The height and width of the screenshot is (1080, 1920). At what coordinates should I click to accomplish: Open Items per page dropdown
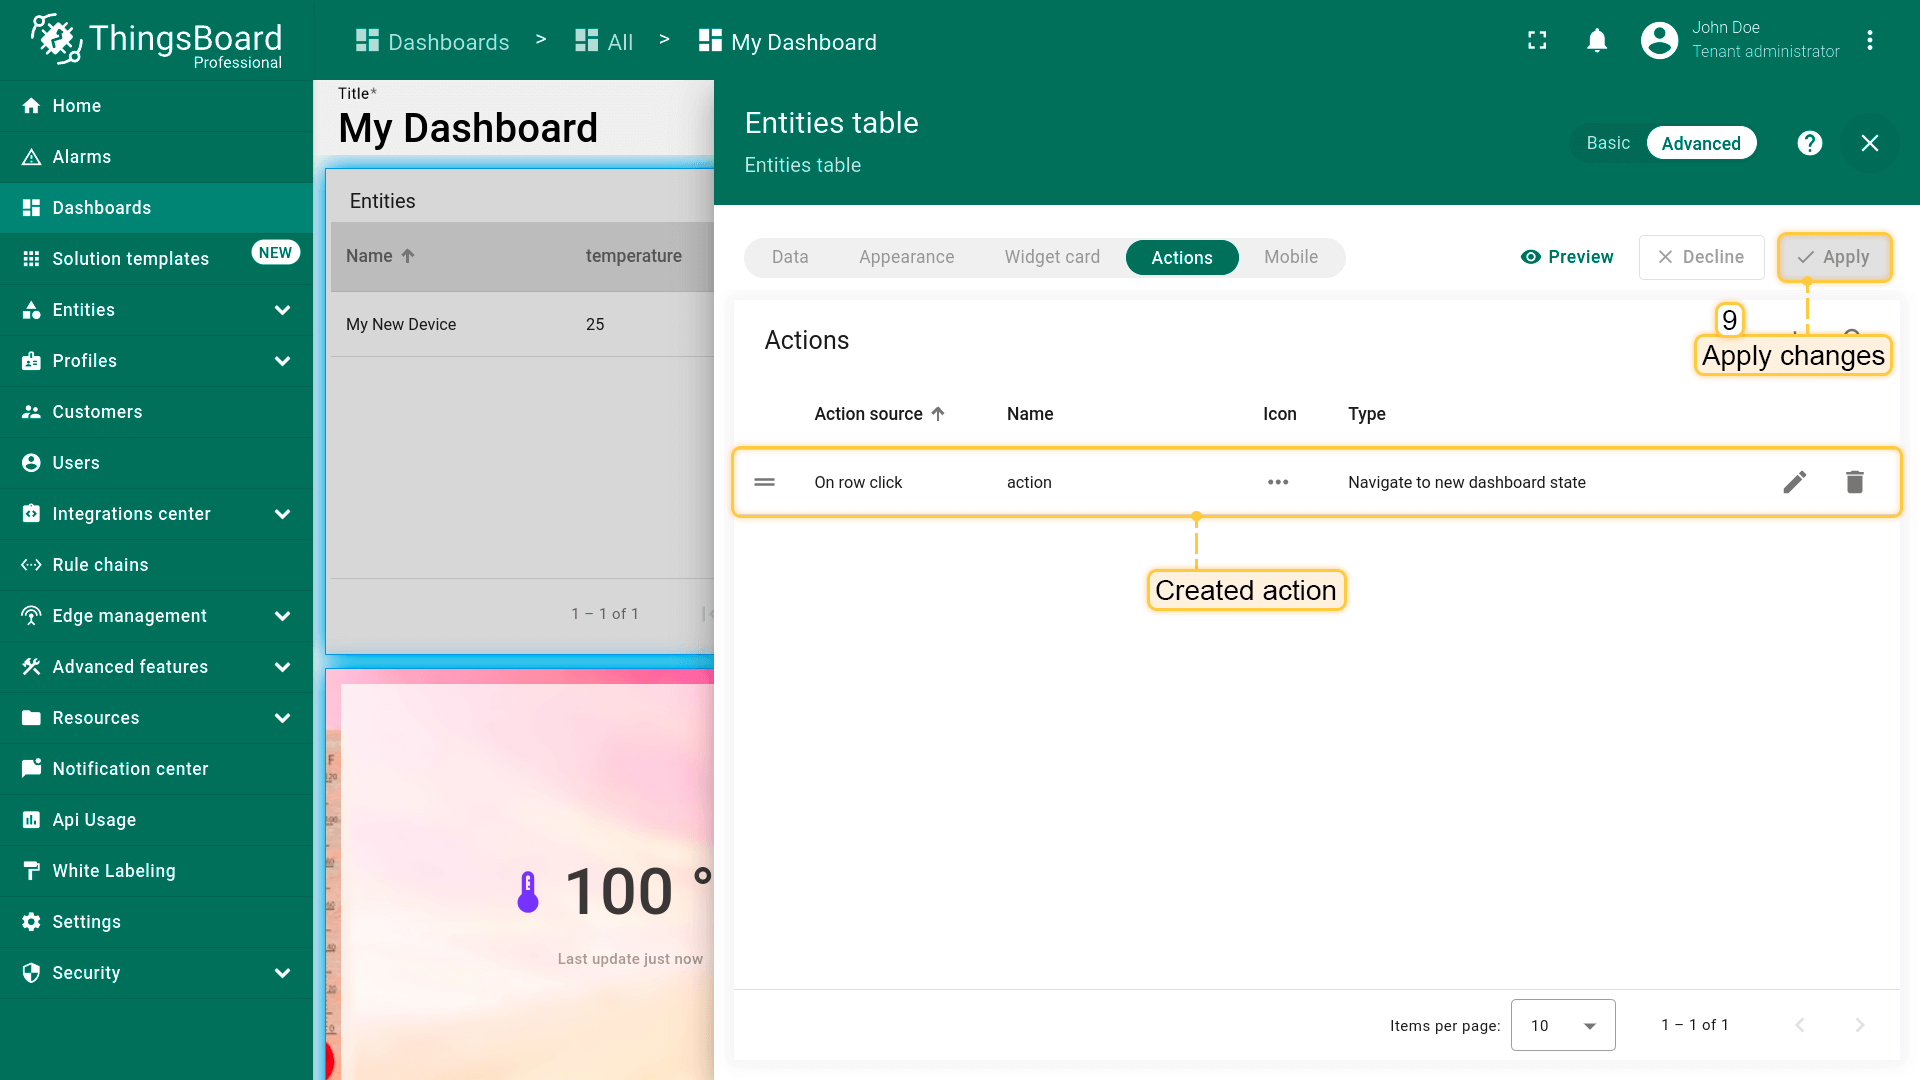(x=1563, y=1025)
